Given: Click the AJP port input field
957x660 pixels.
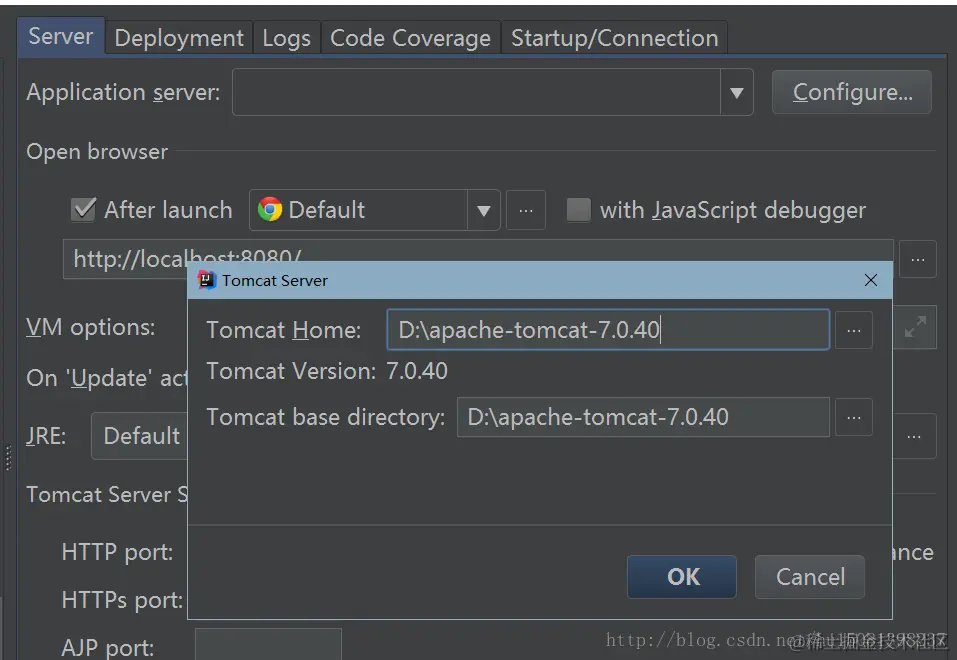Looking at the screenshot, I should 268,644.
